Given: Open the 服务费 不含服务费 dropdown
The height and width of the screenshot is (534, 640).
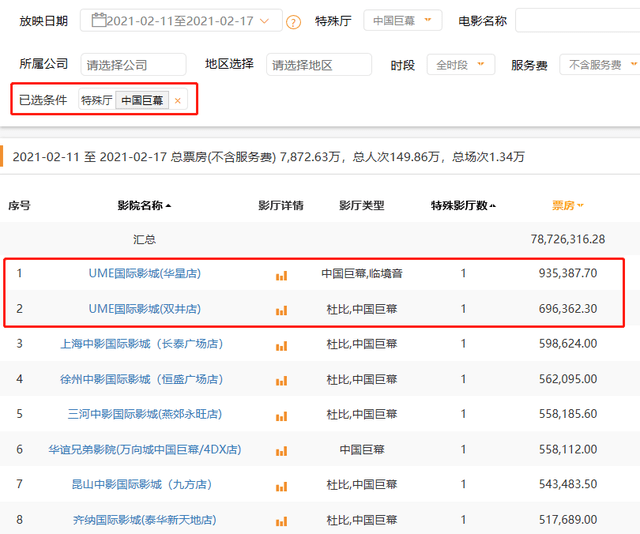Looking at the screenshot, I should tap(599, 65).
